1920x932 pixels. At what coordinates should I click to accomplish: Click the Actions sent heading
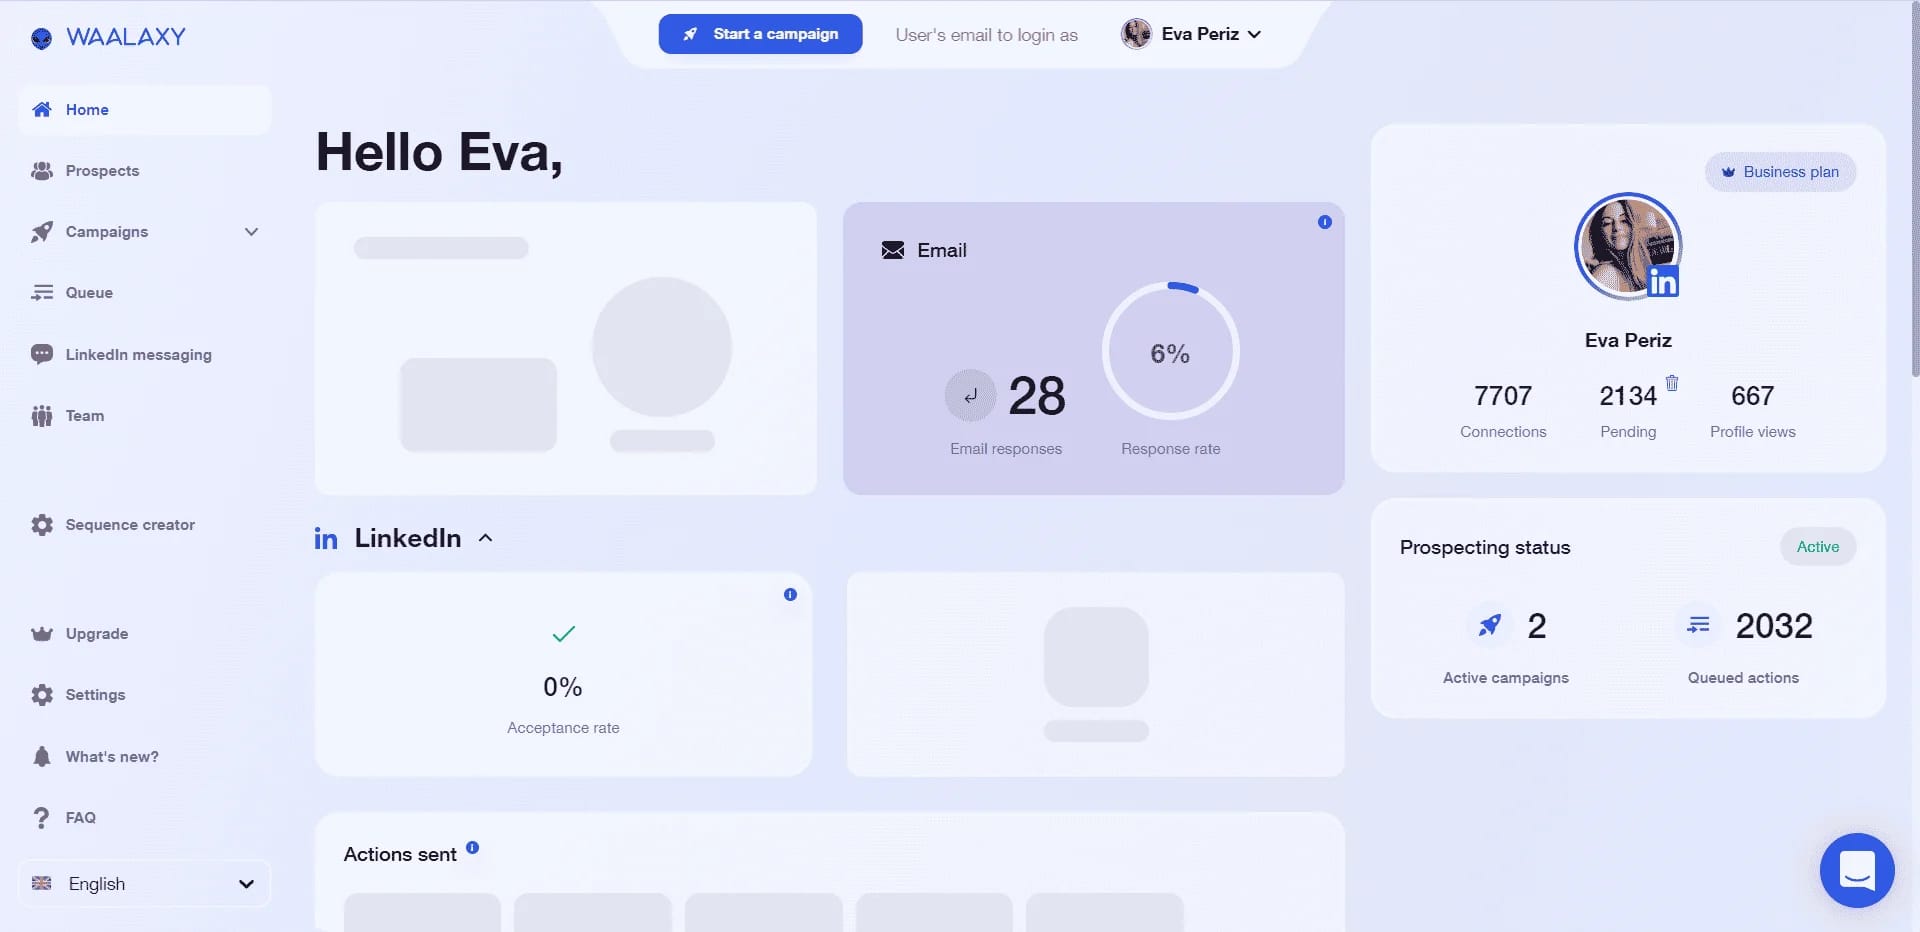(x=400, y=855)
